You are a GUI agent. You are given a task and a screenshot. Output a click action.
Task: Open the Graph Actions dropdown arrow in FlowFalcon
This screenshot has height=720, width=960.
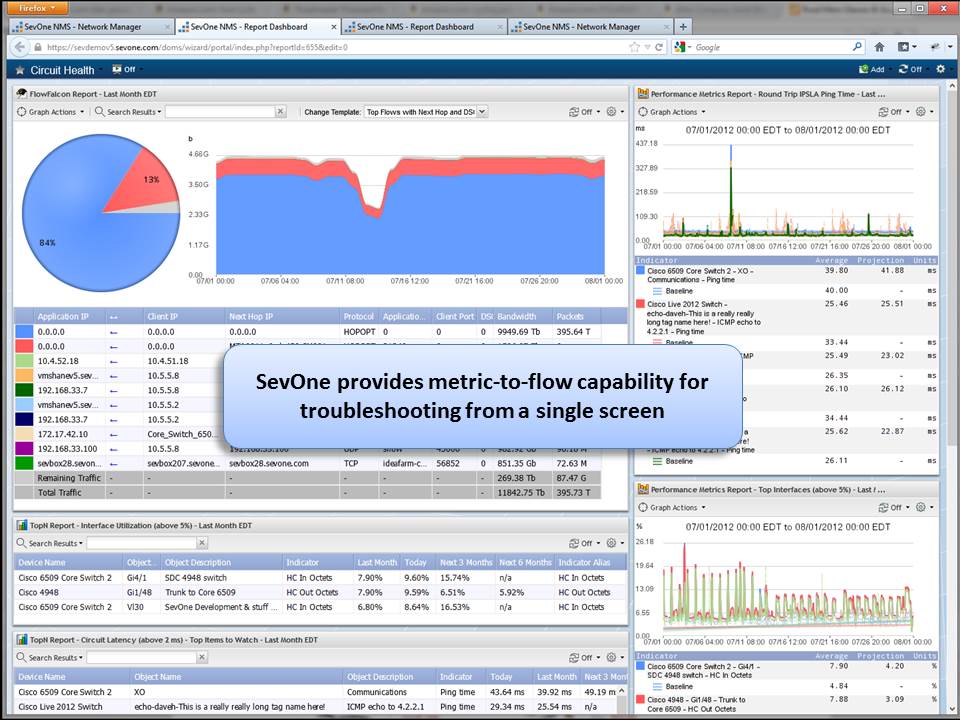click(82, 112)
